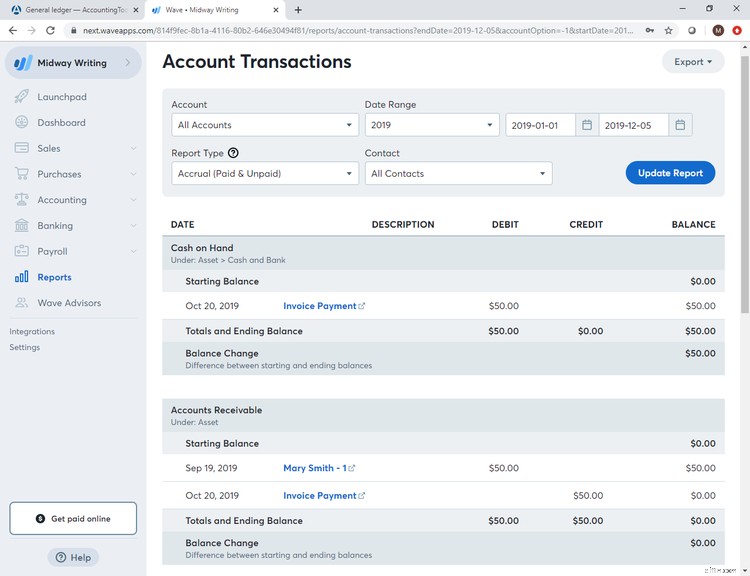Click the end date field 2019-12-05
Screen dimensions: 750x576
point(633,125)
